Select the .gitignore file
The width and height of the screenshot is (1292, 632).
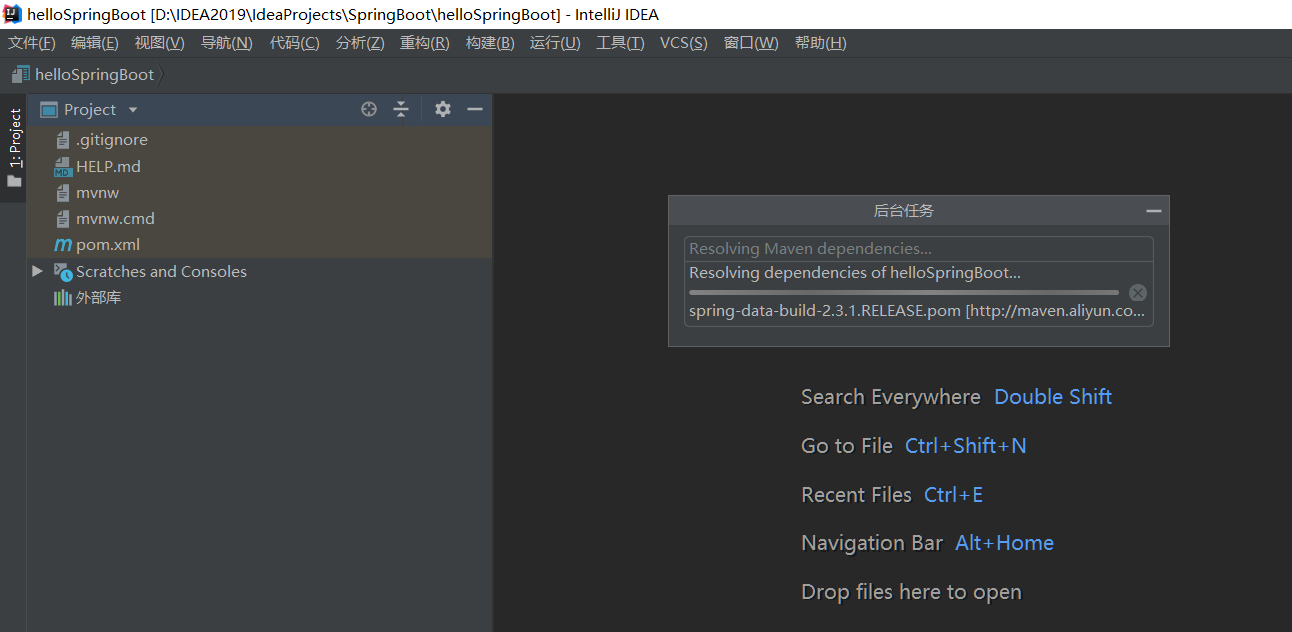click(111, 141)
